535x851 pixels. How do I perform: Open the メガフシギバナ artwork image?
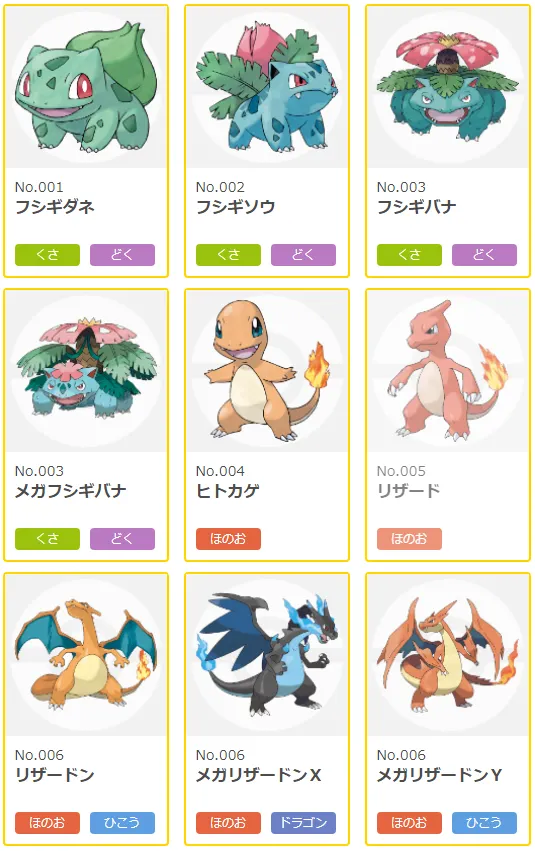point(86,371)
